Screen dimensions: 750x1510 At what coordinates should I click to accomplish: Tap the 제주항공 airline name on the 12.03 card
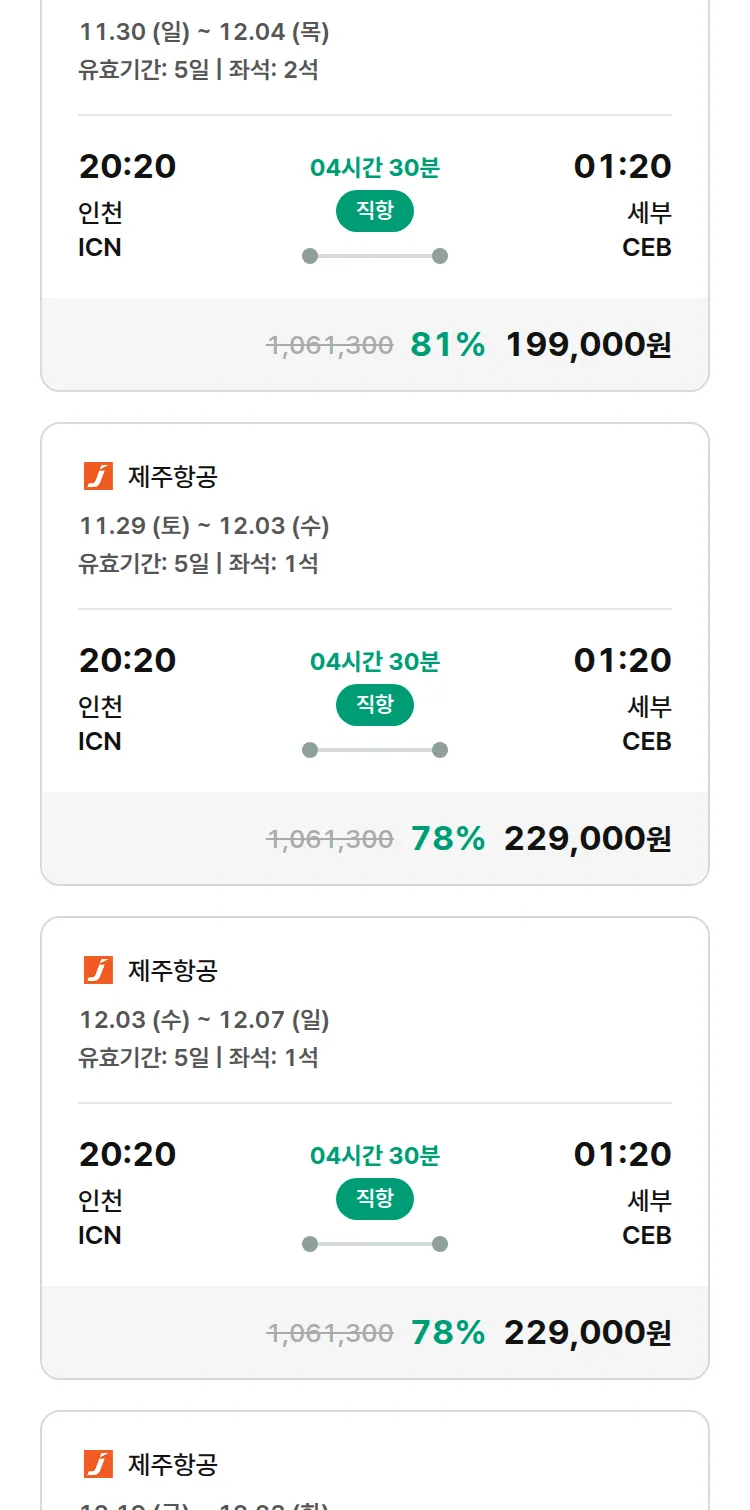(x=173, y=970)
